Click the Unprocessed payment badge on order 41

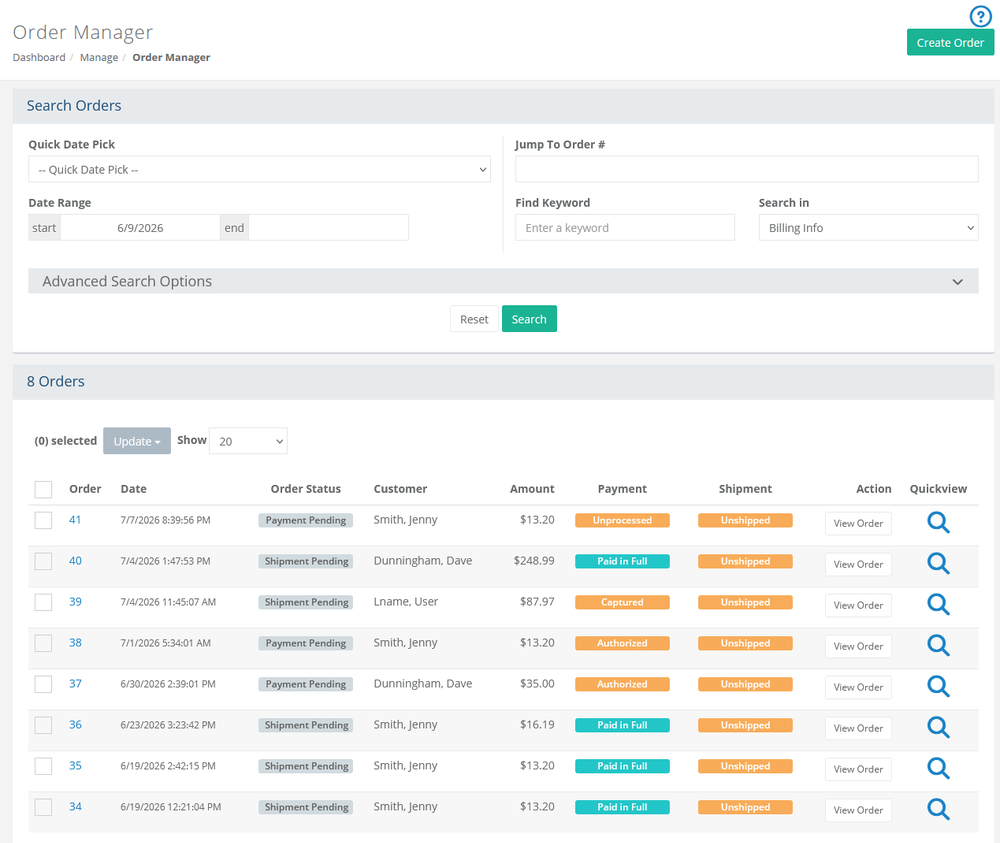coord(622,520)
